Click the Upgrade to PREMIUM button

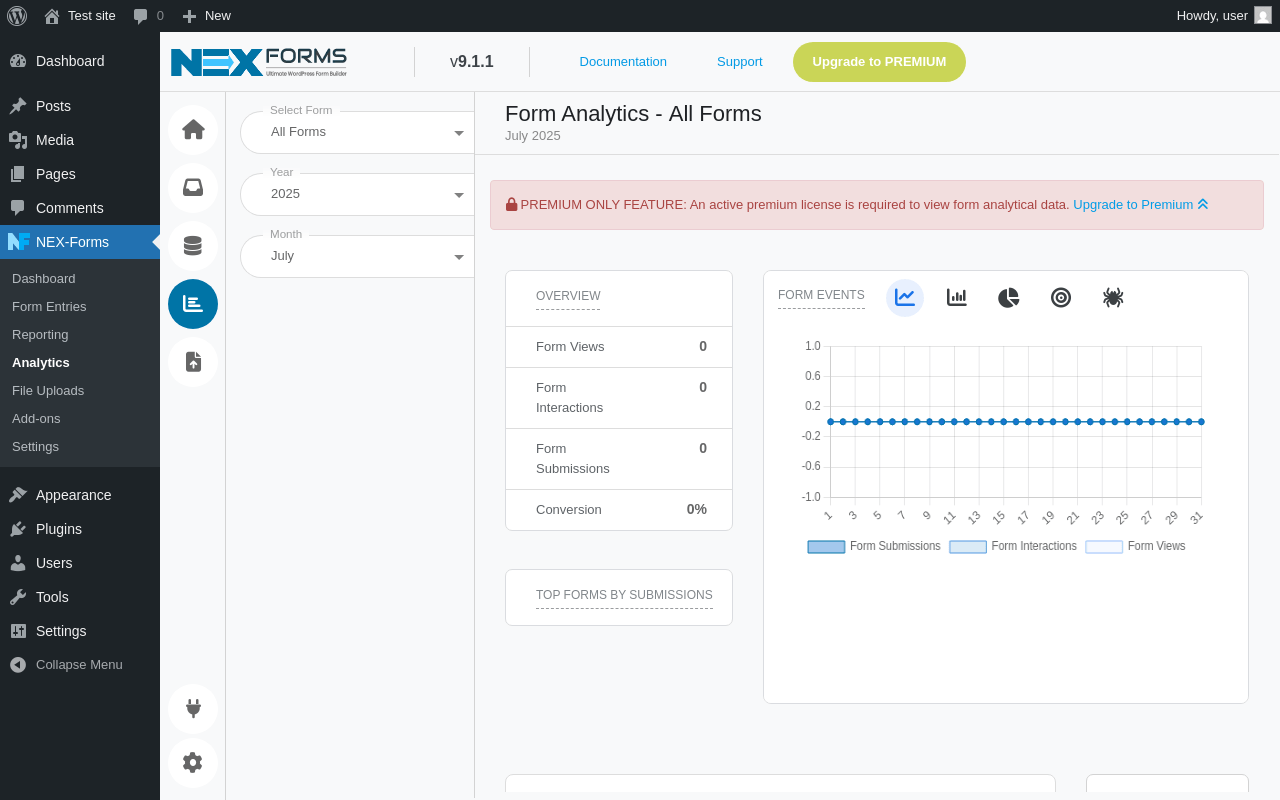click(879, 62)
